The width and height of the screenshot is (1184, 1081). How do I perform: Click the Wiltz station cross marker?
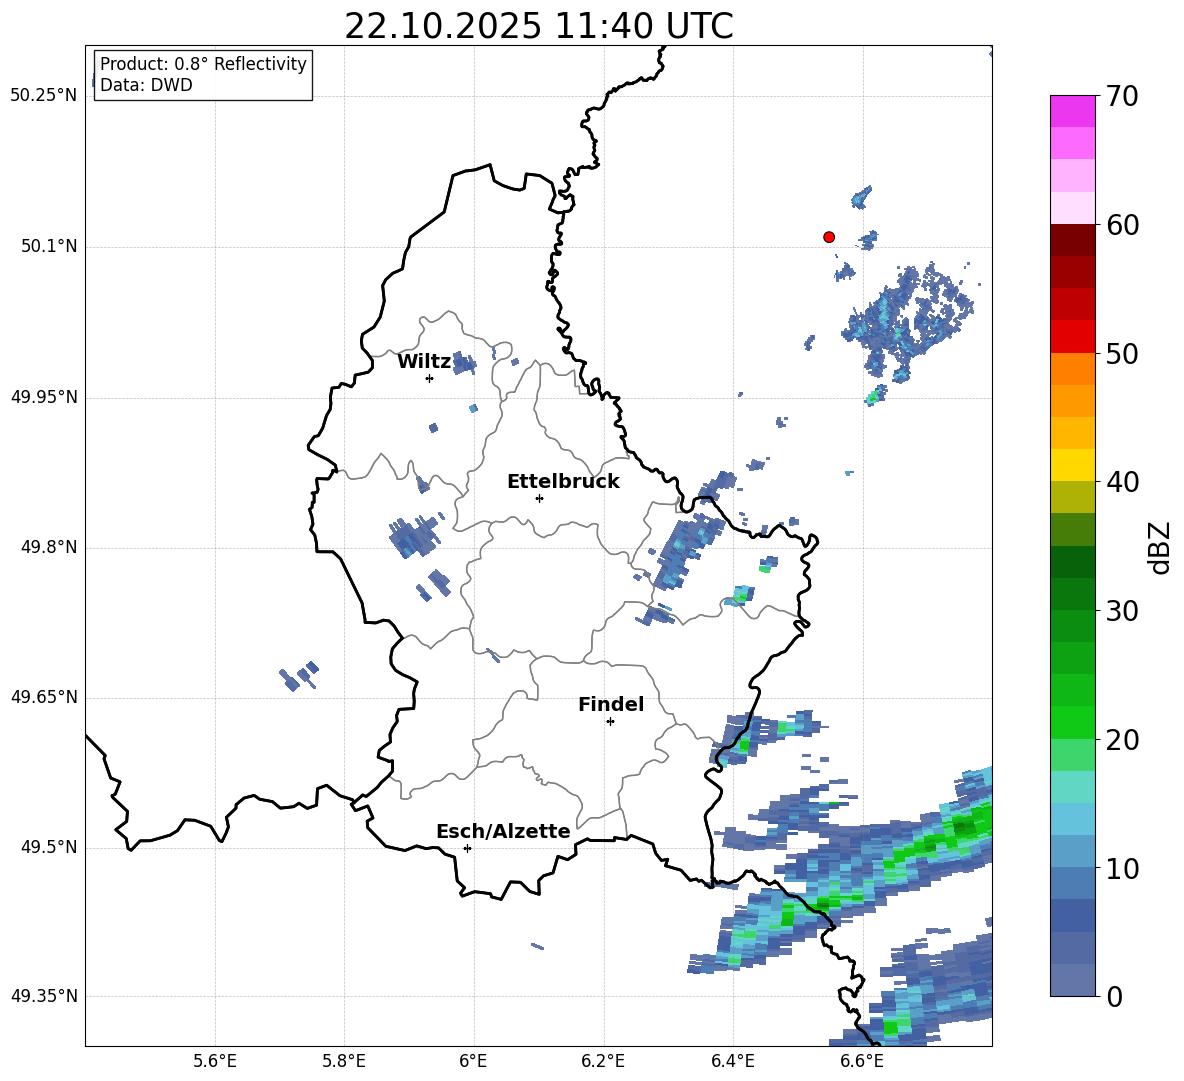tap(430, 378)
